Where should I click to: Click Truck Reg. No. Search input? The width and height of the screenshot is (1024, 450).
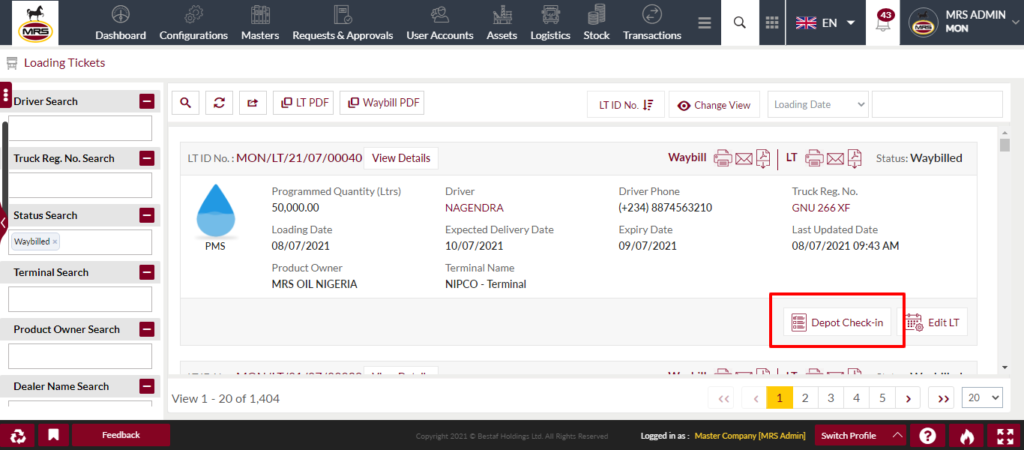click(x=80, y=185)
